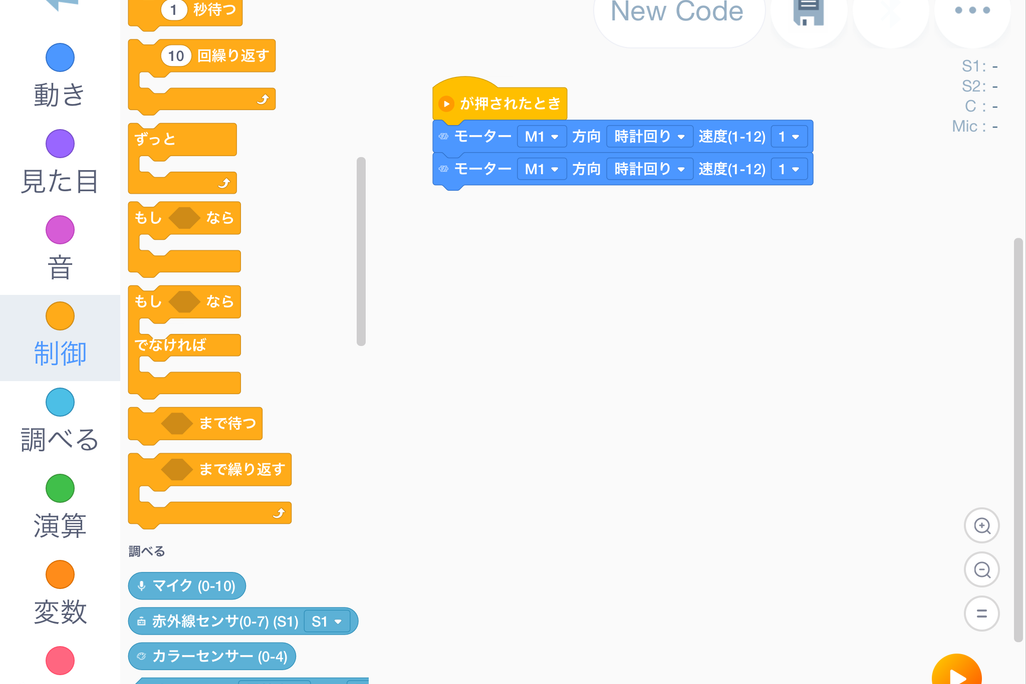This screenshot has height=684, width=1026.
Task: Click the マイク (0-10) sensor block
Action: pos(186,586)
